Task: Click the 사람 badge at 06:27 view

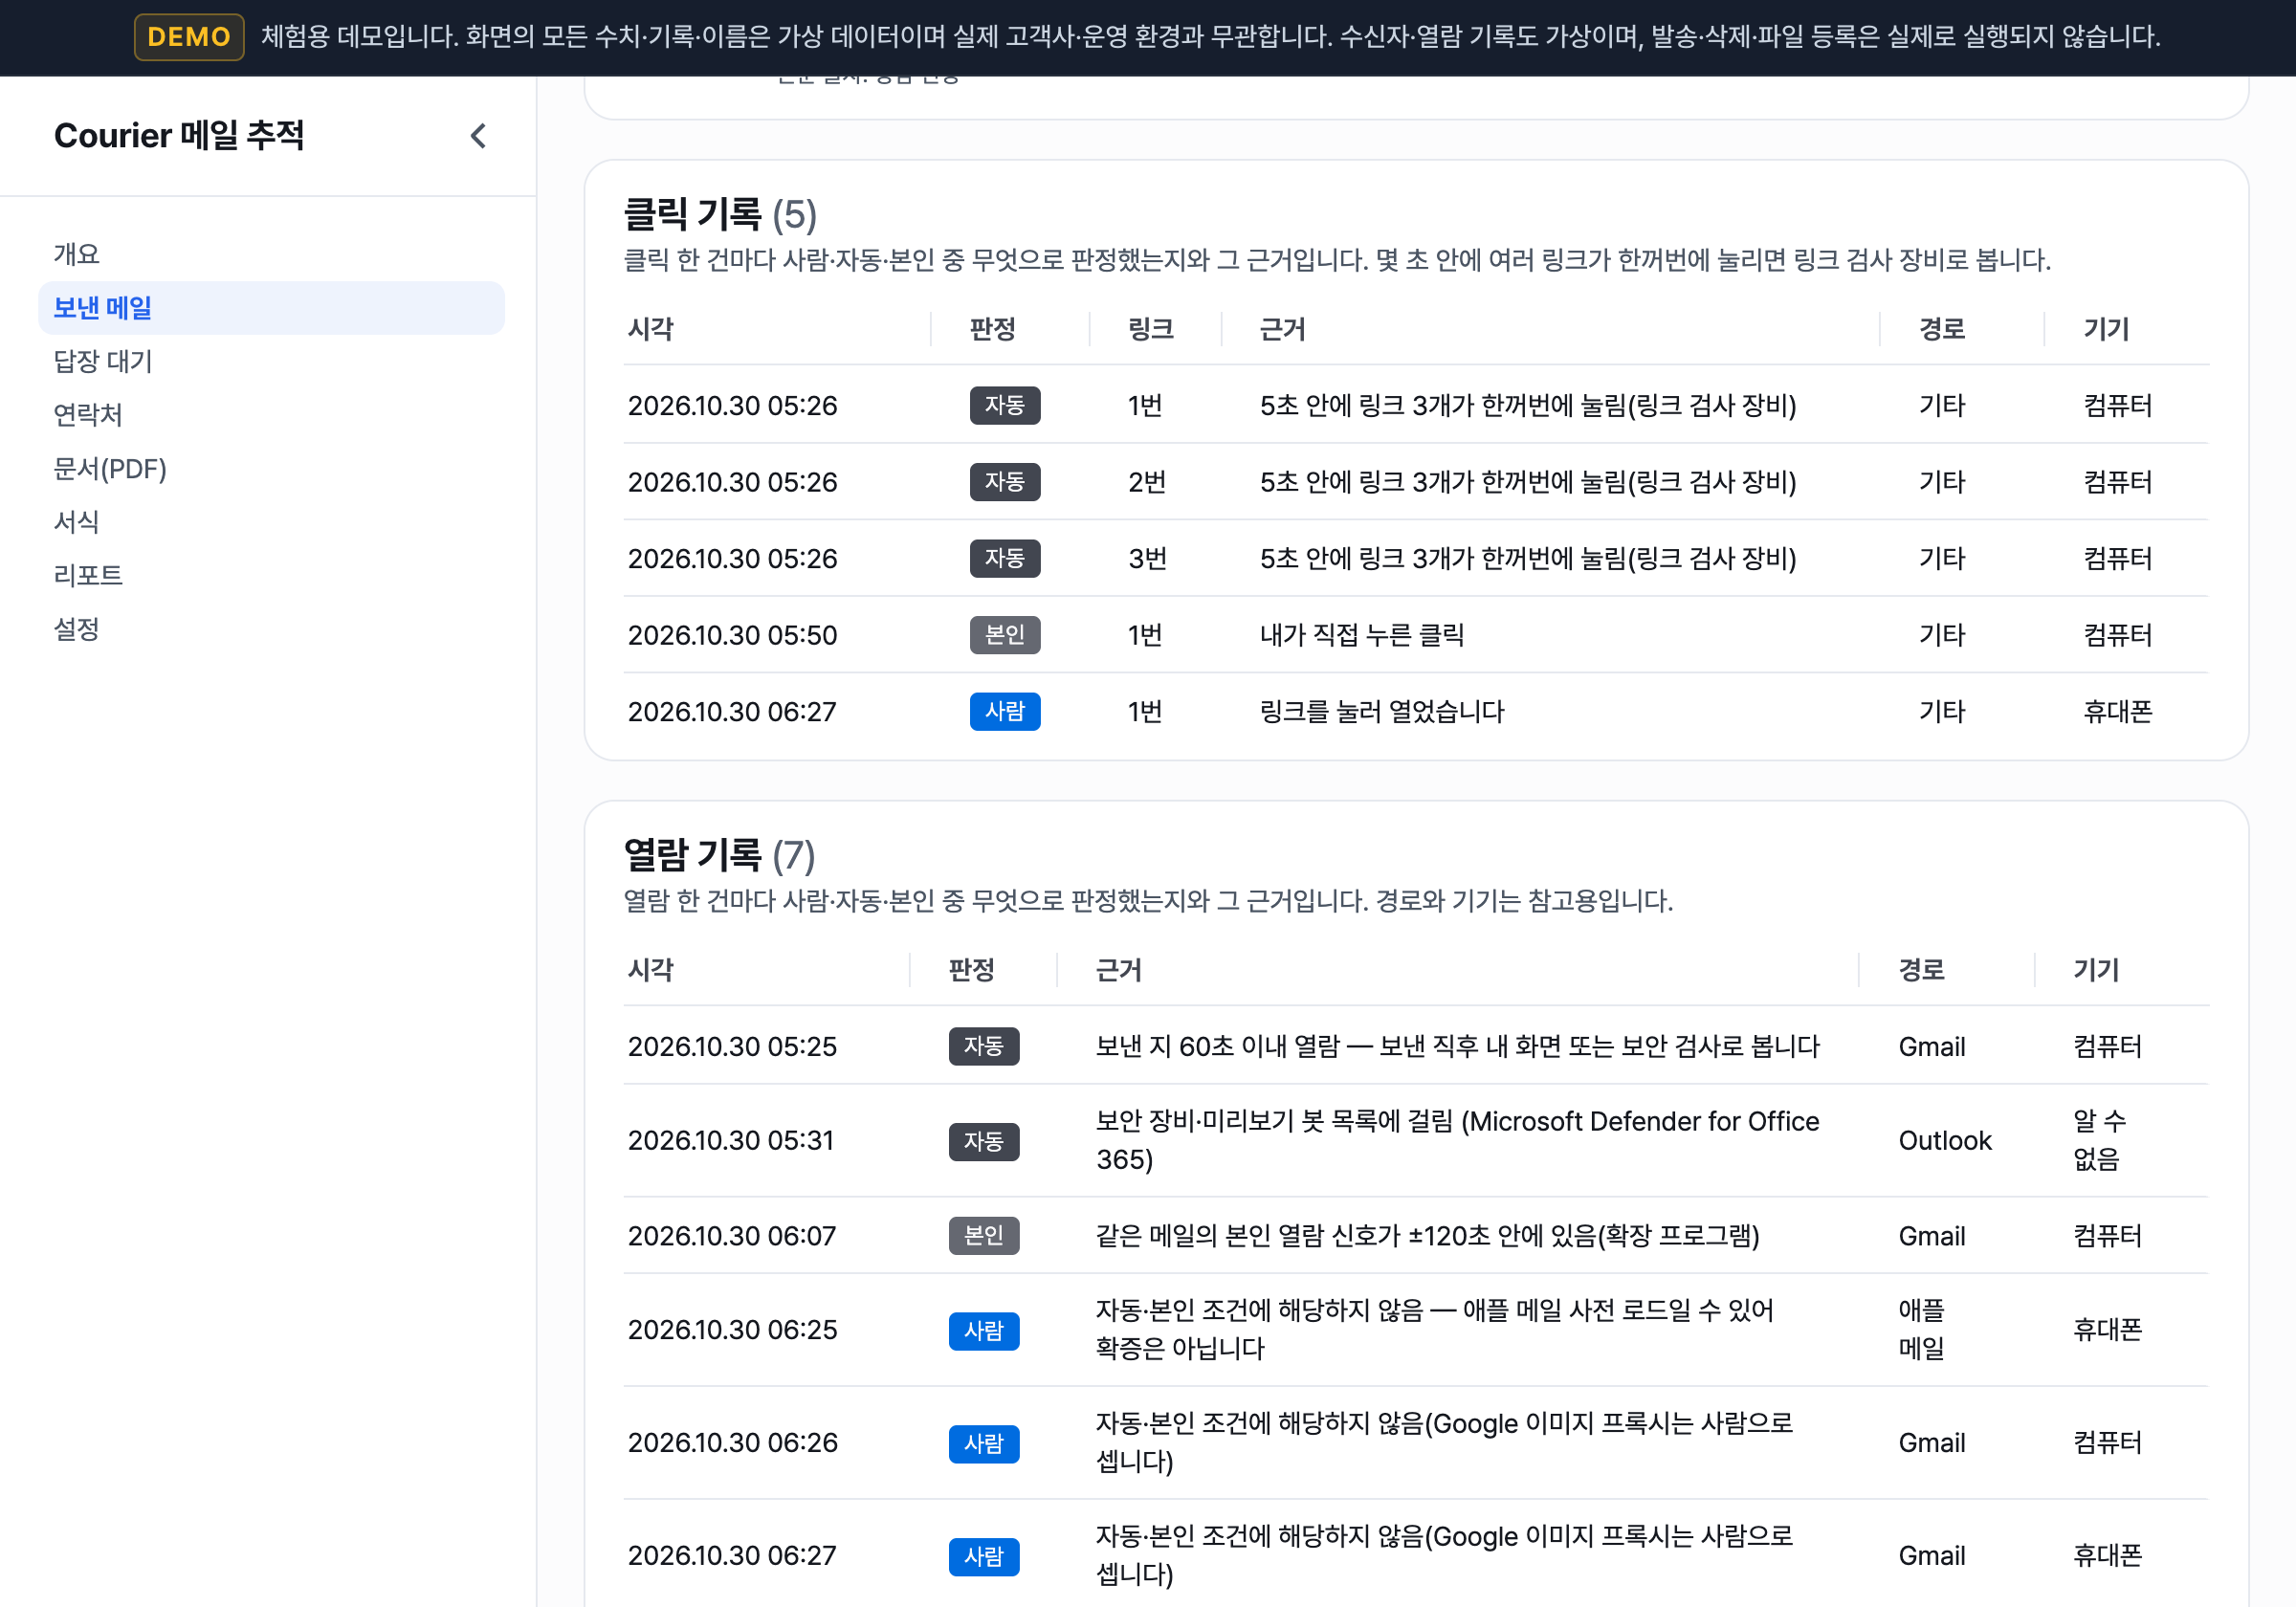Action: point(984,1557)
